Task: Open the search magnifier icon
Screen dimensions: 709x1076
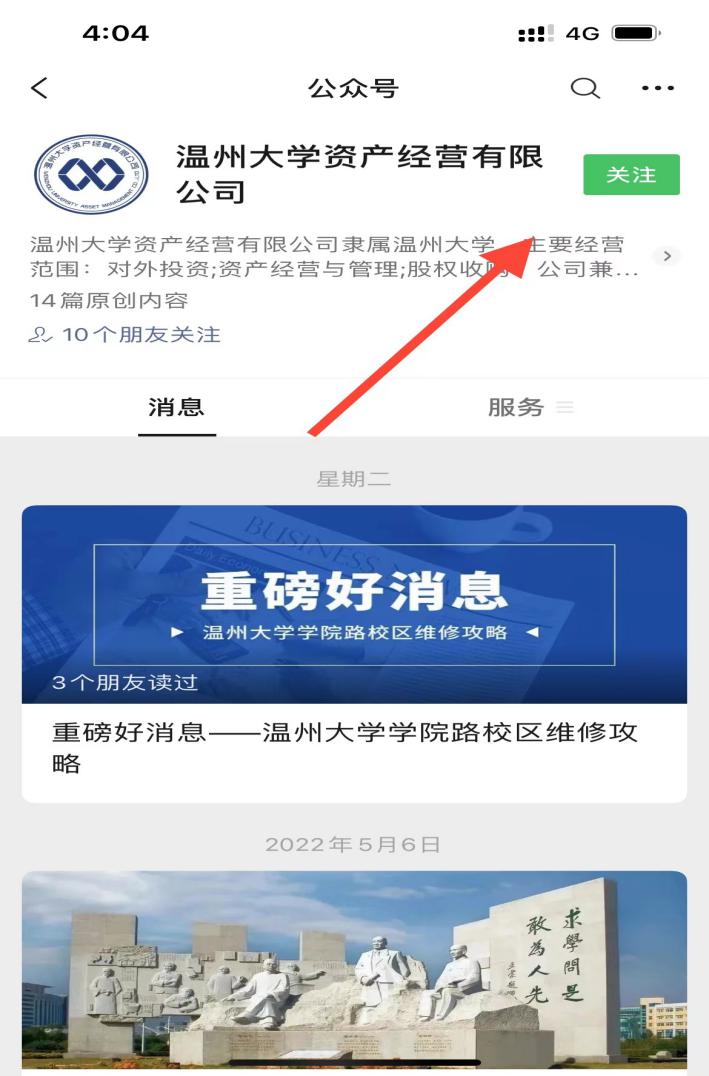Action: click(585, 88)
